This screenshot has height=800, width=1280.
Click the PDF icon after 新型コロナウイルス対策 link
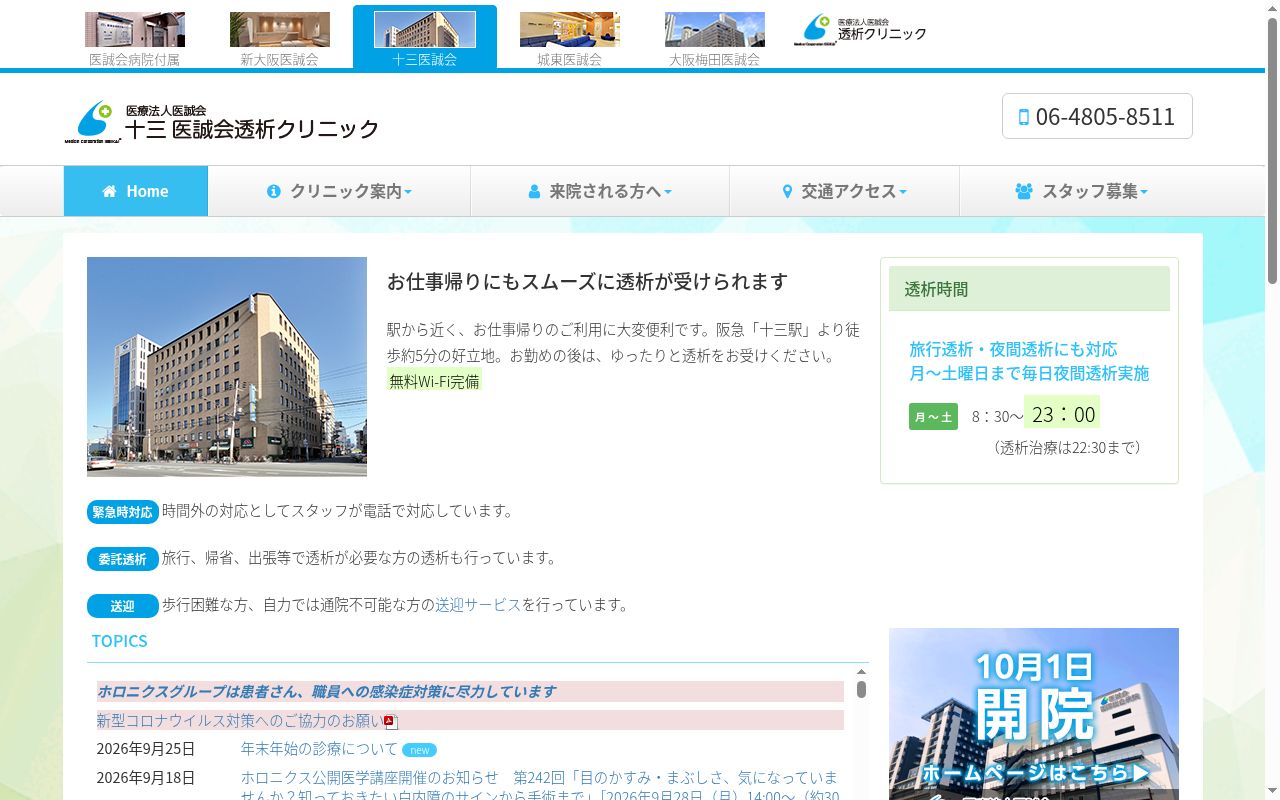[391, 722]
